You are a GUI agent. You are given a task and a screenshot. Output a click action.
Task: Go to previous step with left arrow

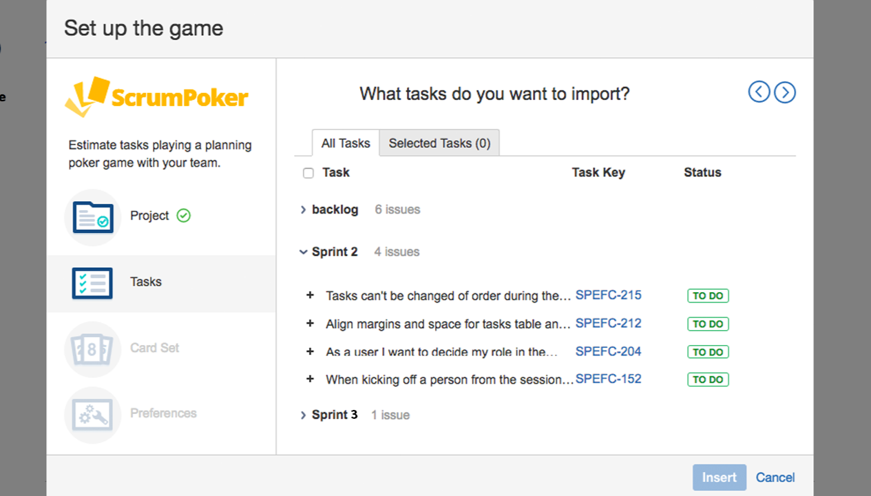click(759, 93)
